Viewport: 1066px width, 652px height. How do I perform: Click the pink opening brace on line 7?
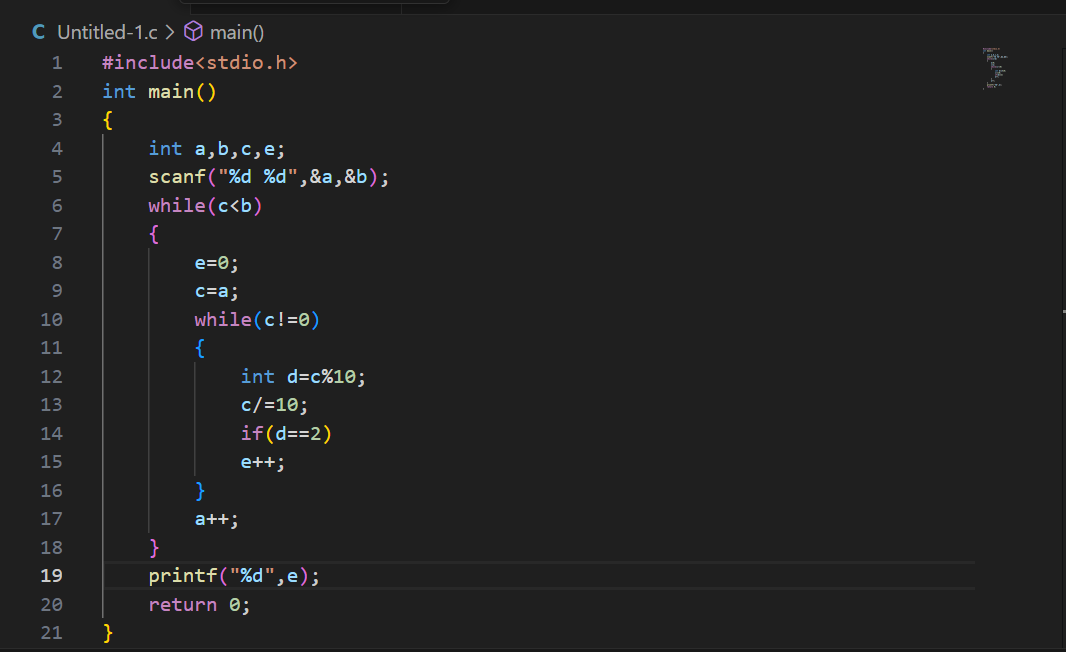[x=154, y=235]
